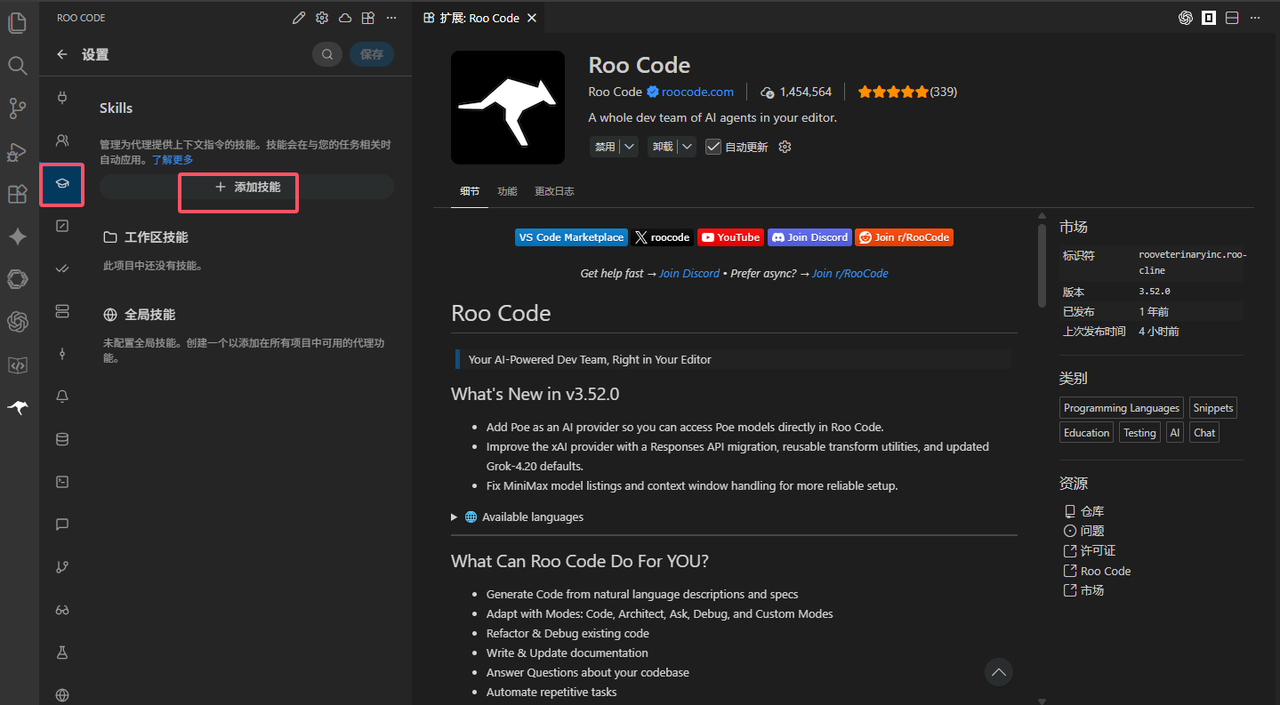Select the Testing category tag

[1139, 433]
